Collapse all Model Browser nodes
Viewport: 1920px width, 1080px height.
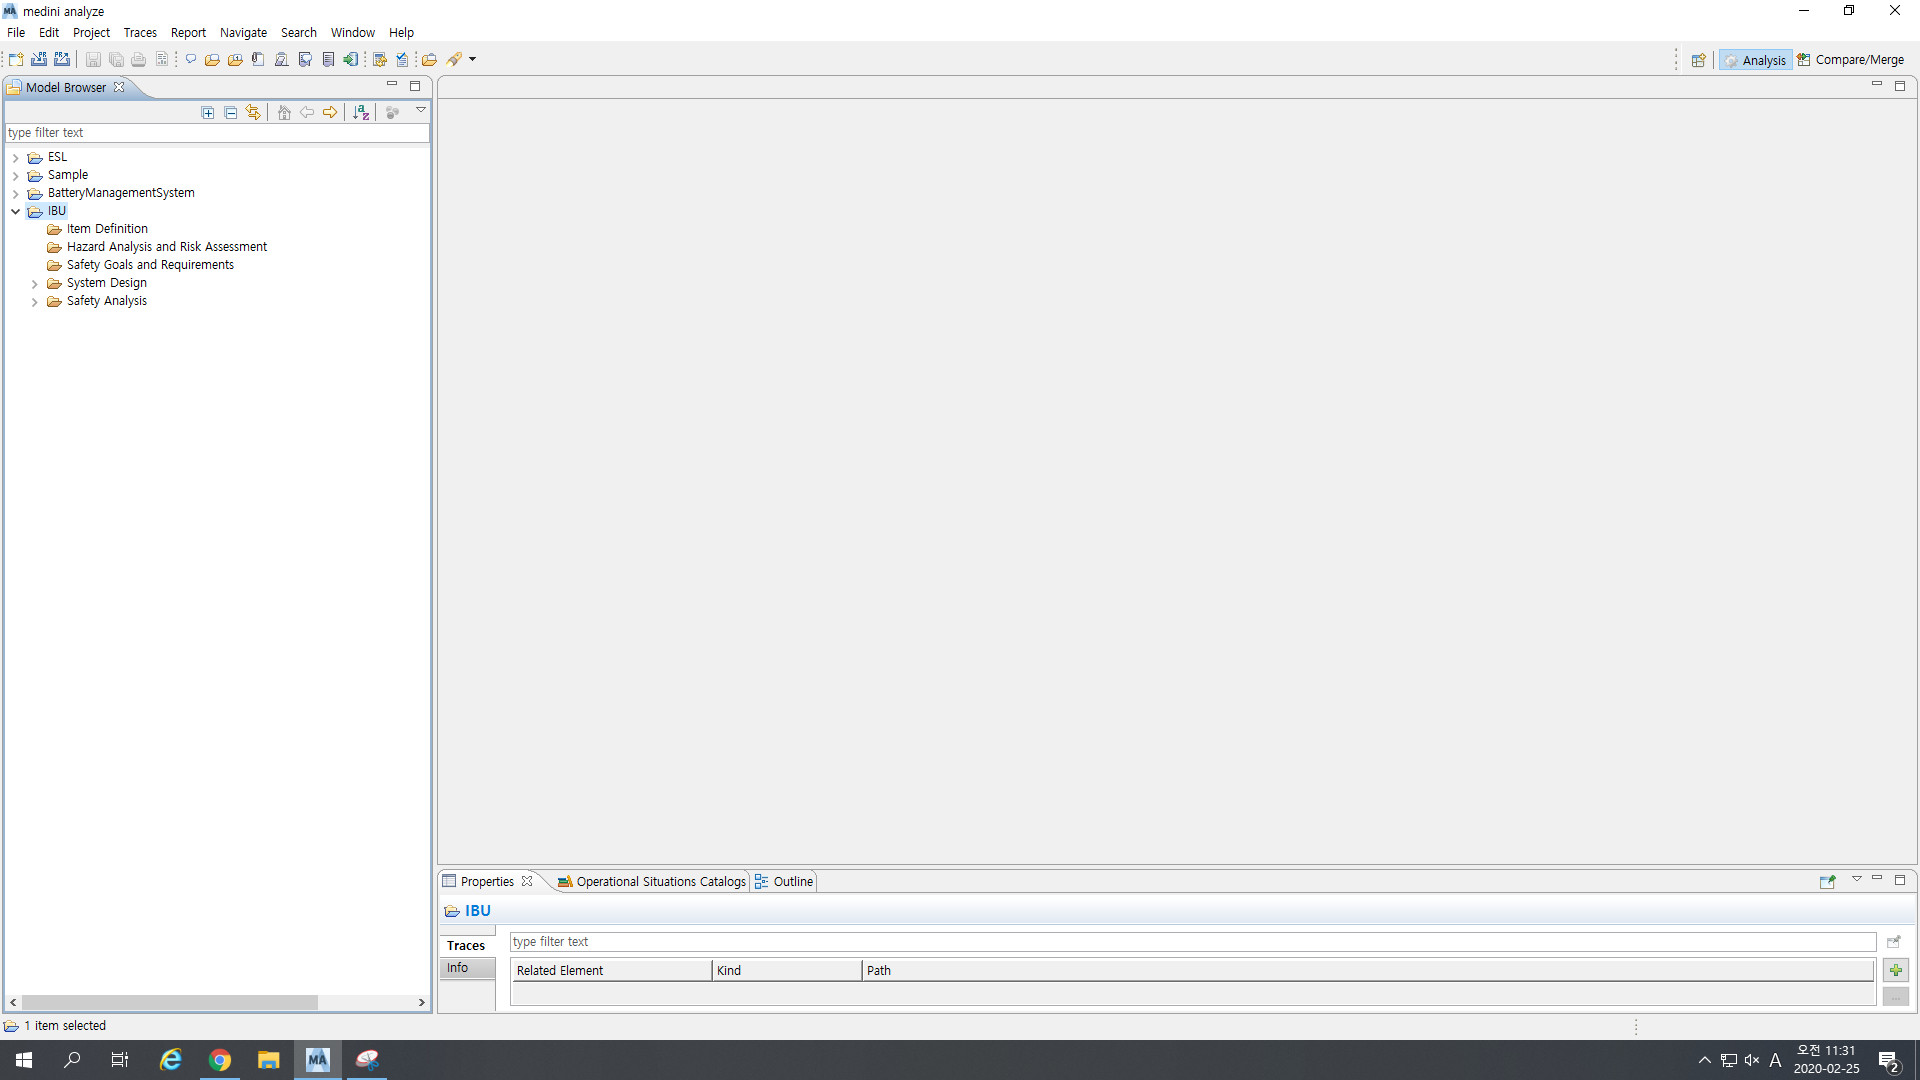click(x=231, y=112)
